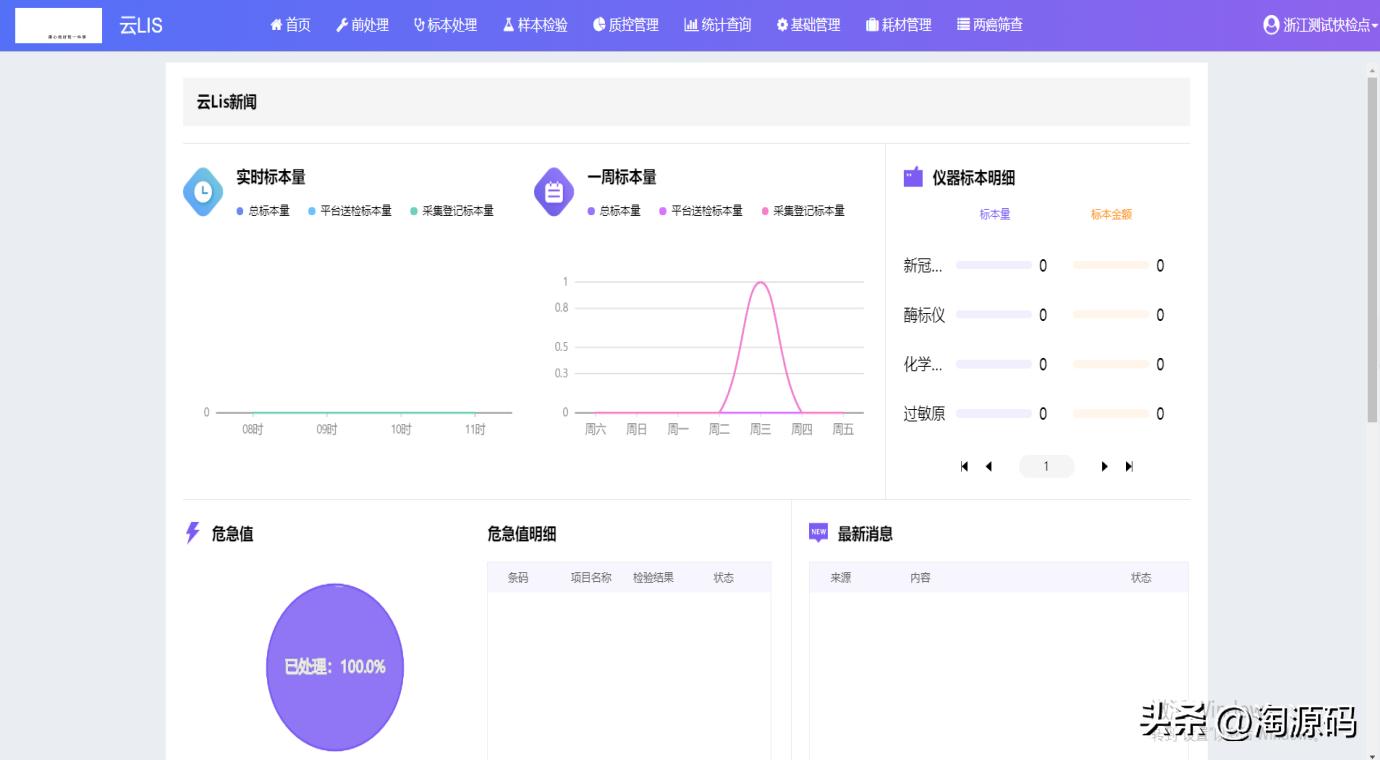Click the NEW badge icon beside 最新消息
The image size is (1380, 760).
(x=816, y=533)
